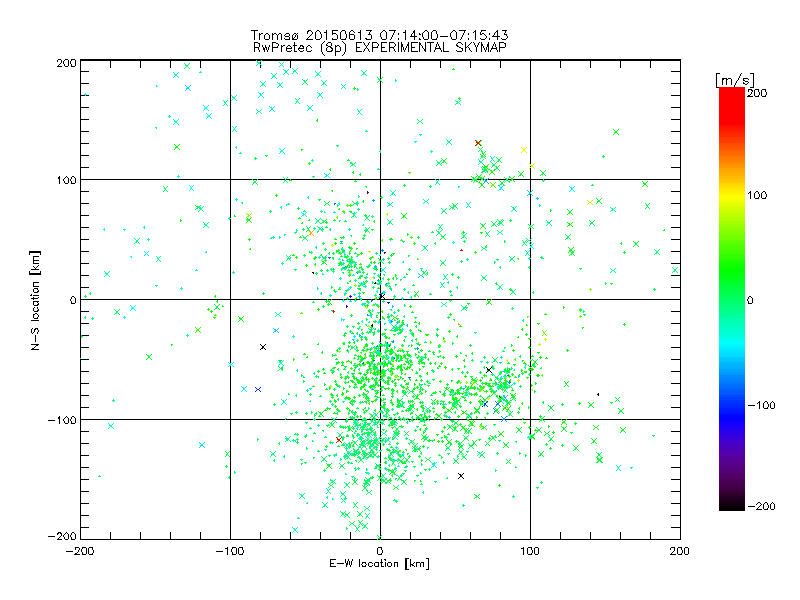Click the yellow X marker near E-W 95, N-S 125
The height and width of the screenshot is (600, 800).
(523, 150)
